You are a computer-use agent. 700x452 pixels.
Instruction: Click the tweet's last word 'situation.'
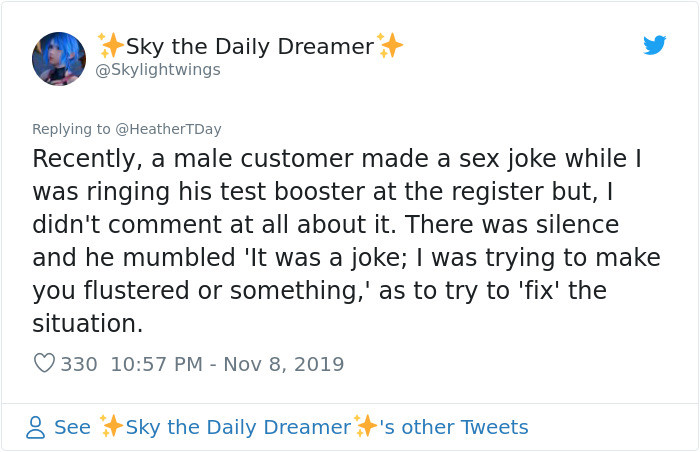pos(88,323)
